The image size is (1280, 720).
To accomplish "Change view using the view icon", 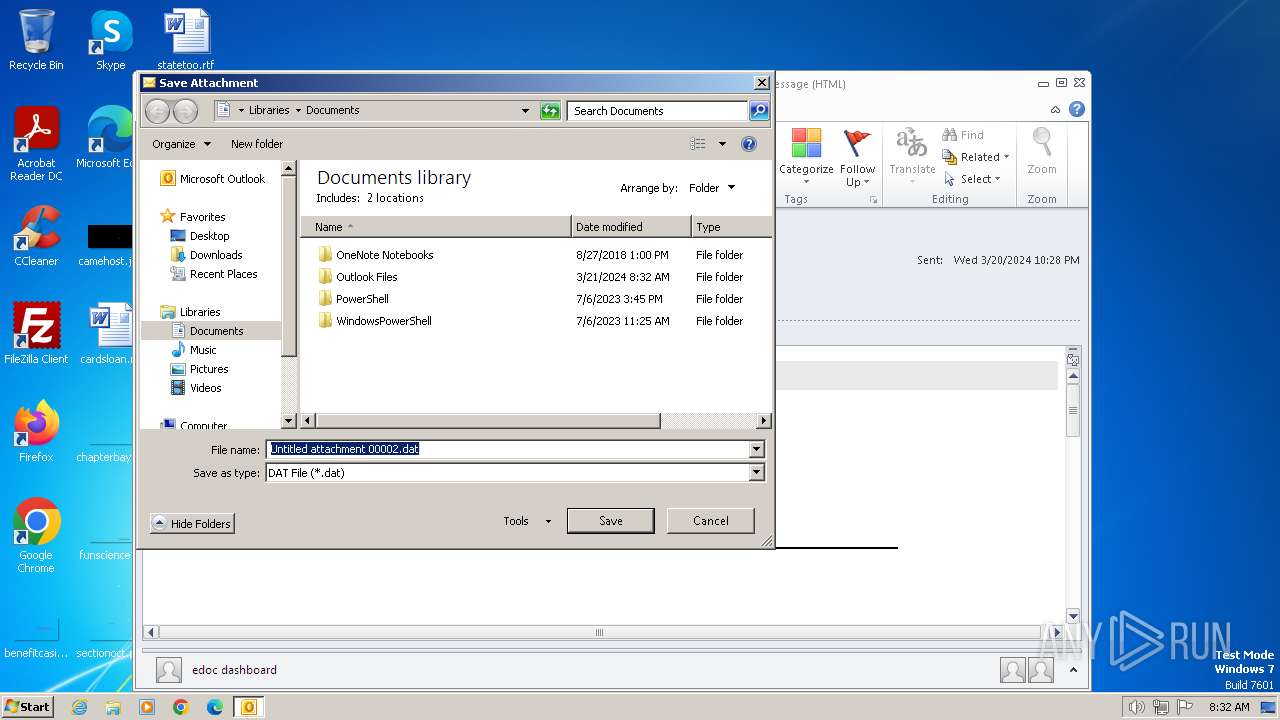I will click(x=698, y=144).
